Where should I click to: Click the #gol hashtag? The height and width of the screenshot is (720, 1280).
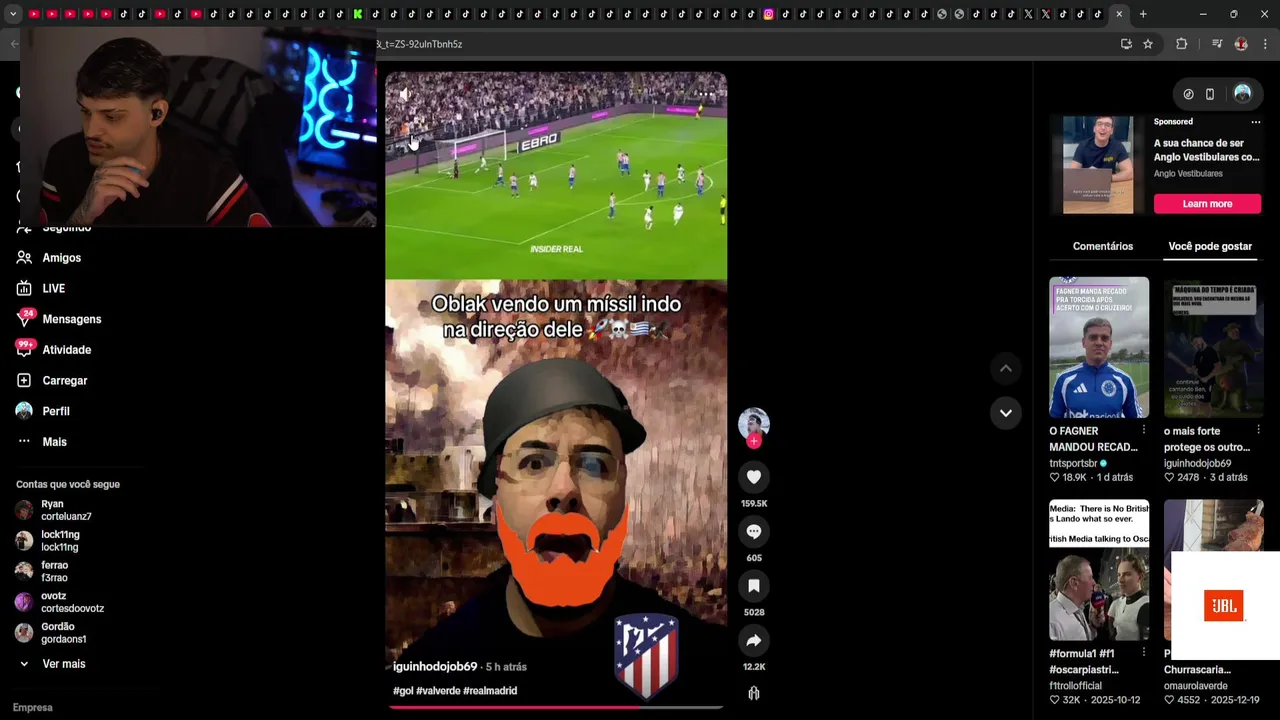(x=403, y=691)
